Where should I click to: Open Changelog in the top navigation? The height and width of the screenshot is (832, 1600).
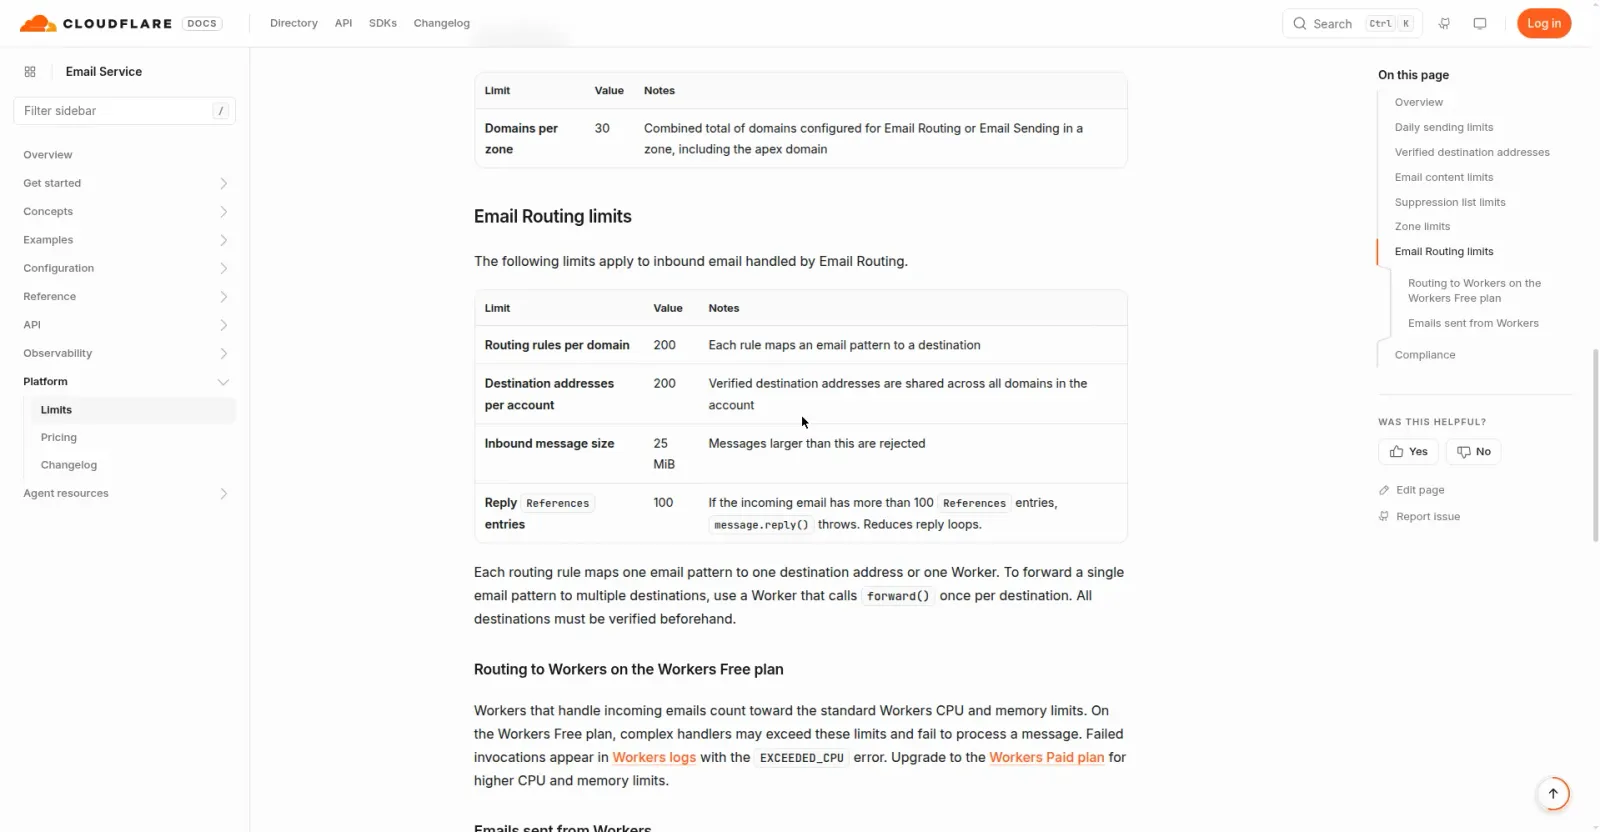click(441, 23)
